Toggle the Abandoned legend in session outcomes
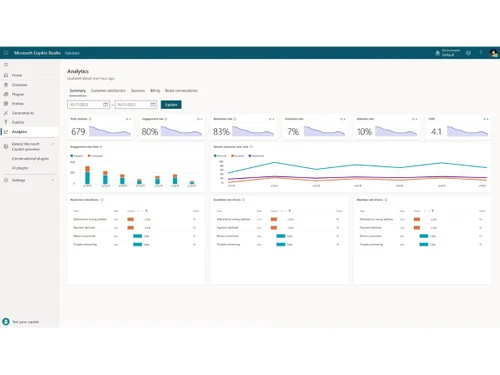The width and height of the screenshot is (500, 375). (x=257, y=156)
